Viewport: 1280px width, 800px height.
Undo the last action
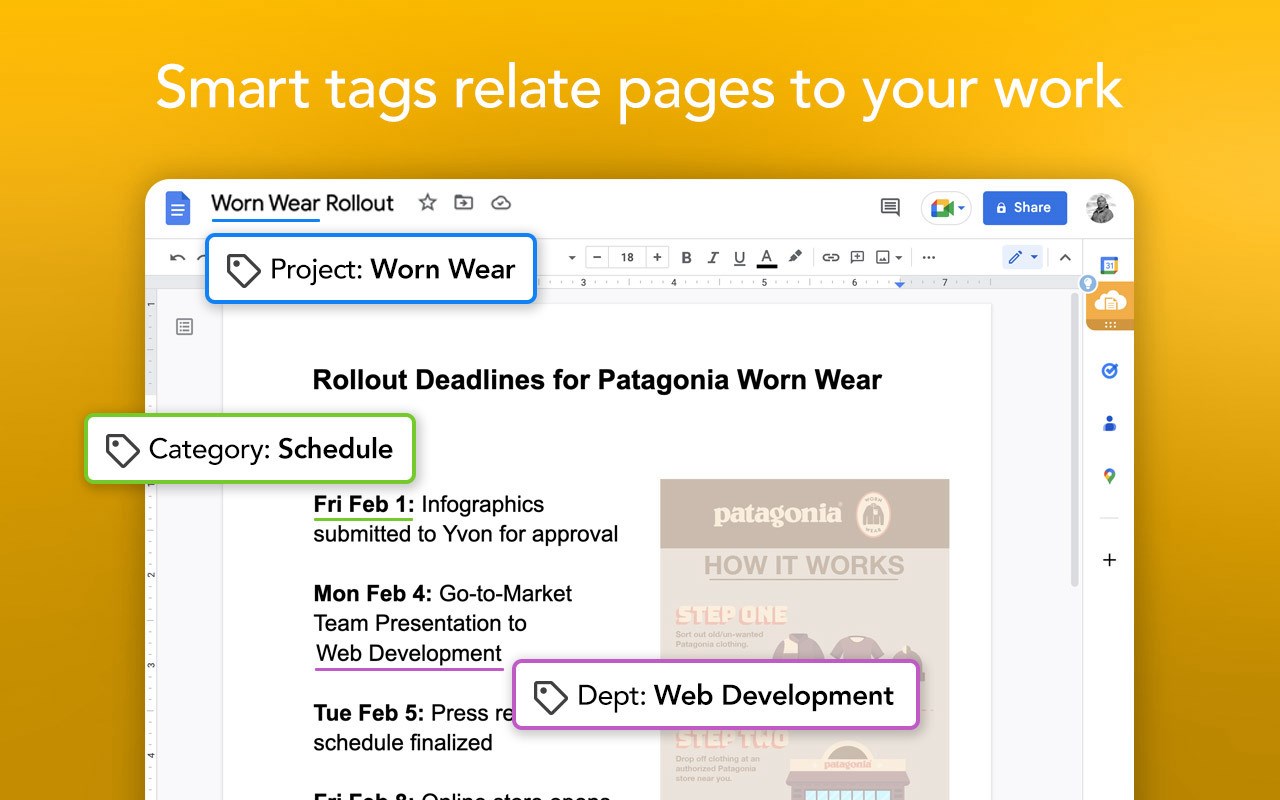point(178,258)
